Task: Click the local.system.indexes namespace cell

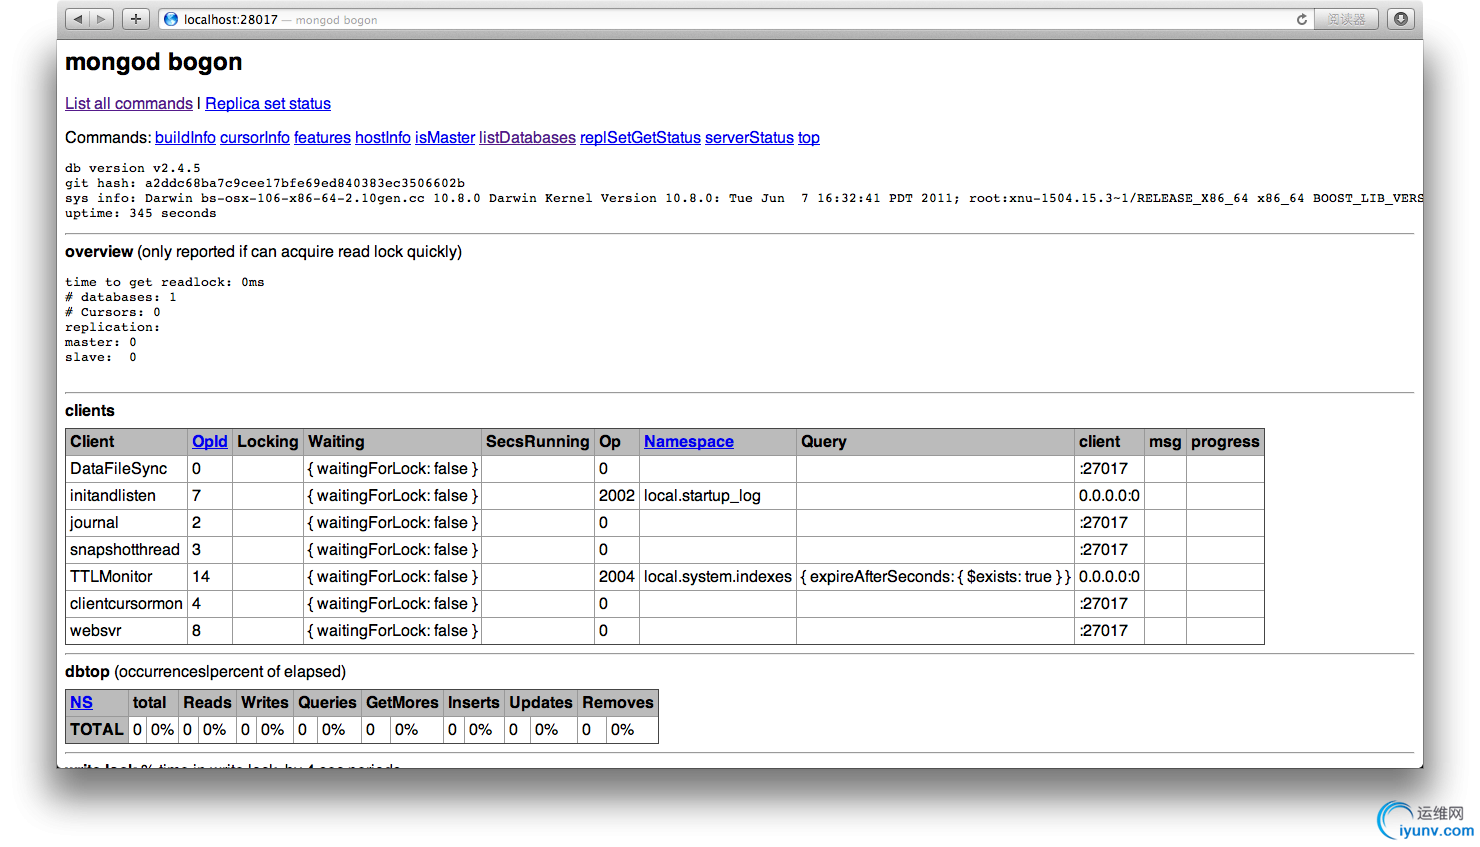Action: coord(718,576)
